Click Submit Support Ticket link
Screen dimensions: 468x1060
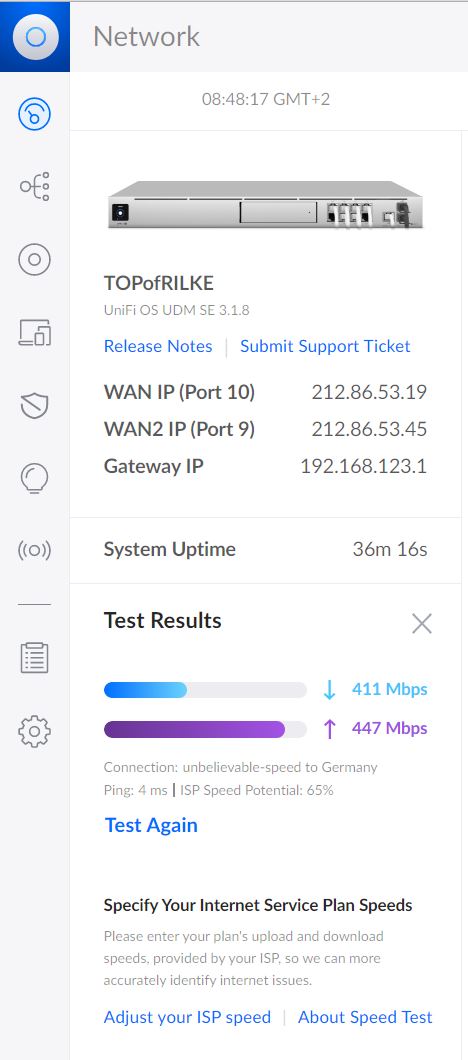coord(325,346)
